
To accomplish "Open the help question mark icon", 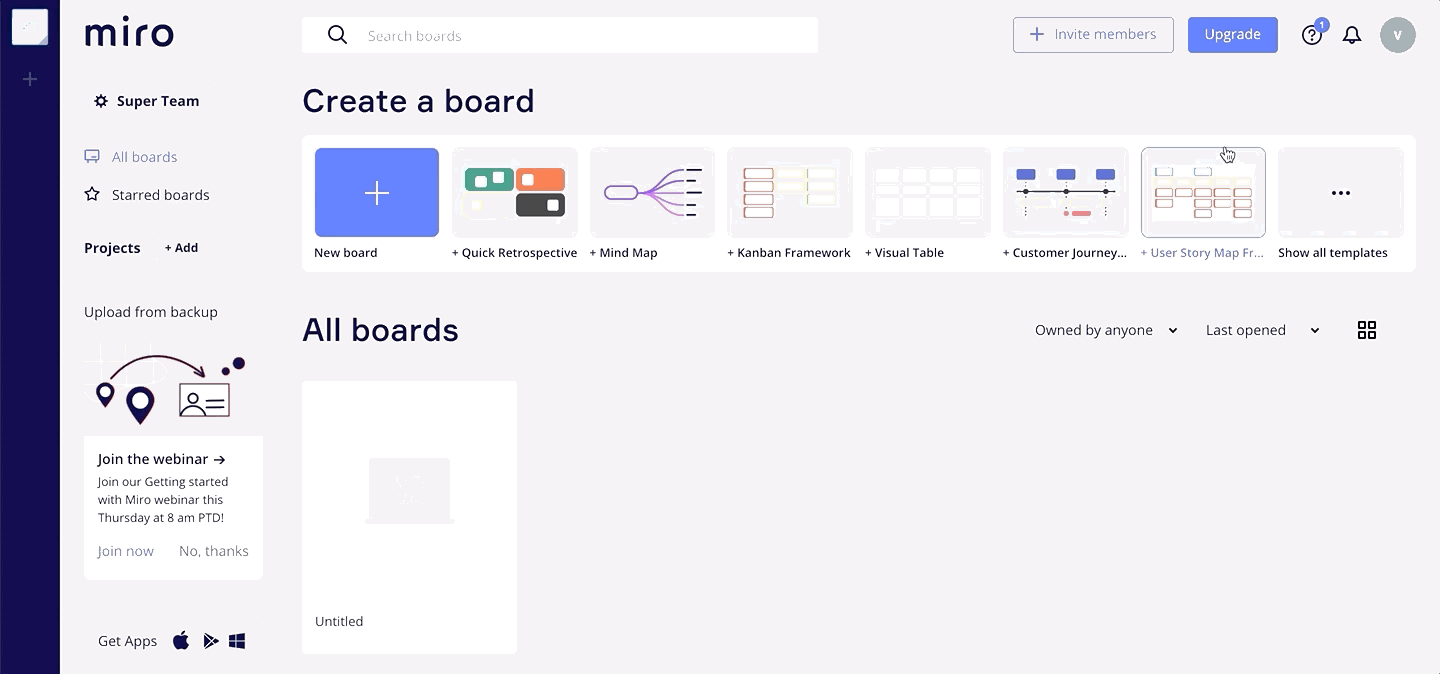I will pos(1312,35).
